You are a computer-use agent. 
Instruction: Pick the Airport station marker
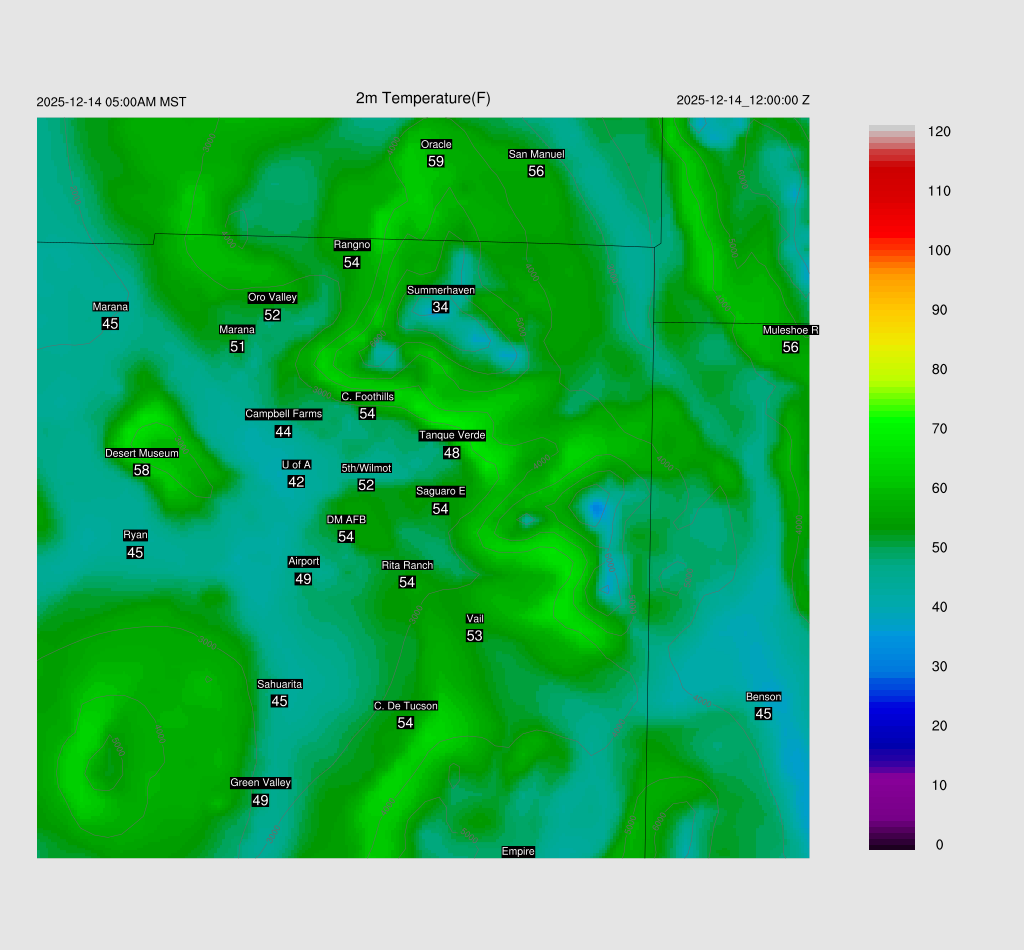[304, 561]
